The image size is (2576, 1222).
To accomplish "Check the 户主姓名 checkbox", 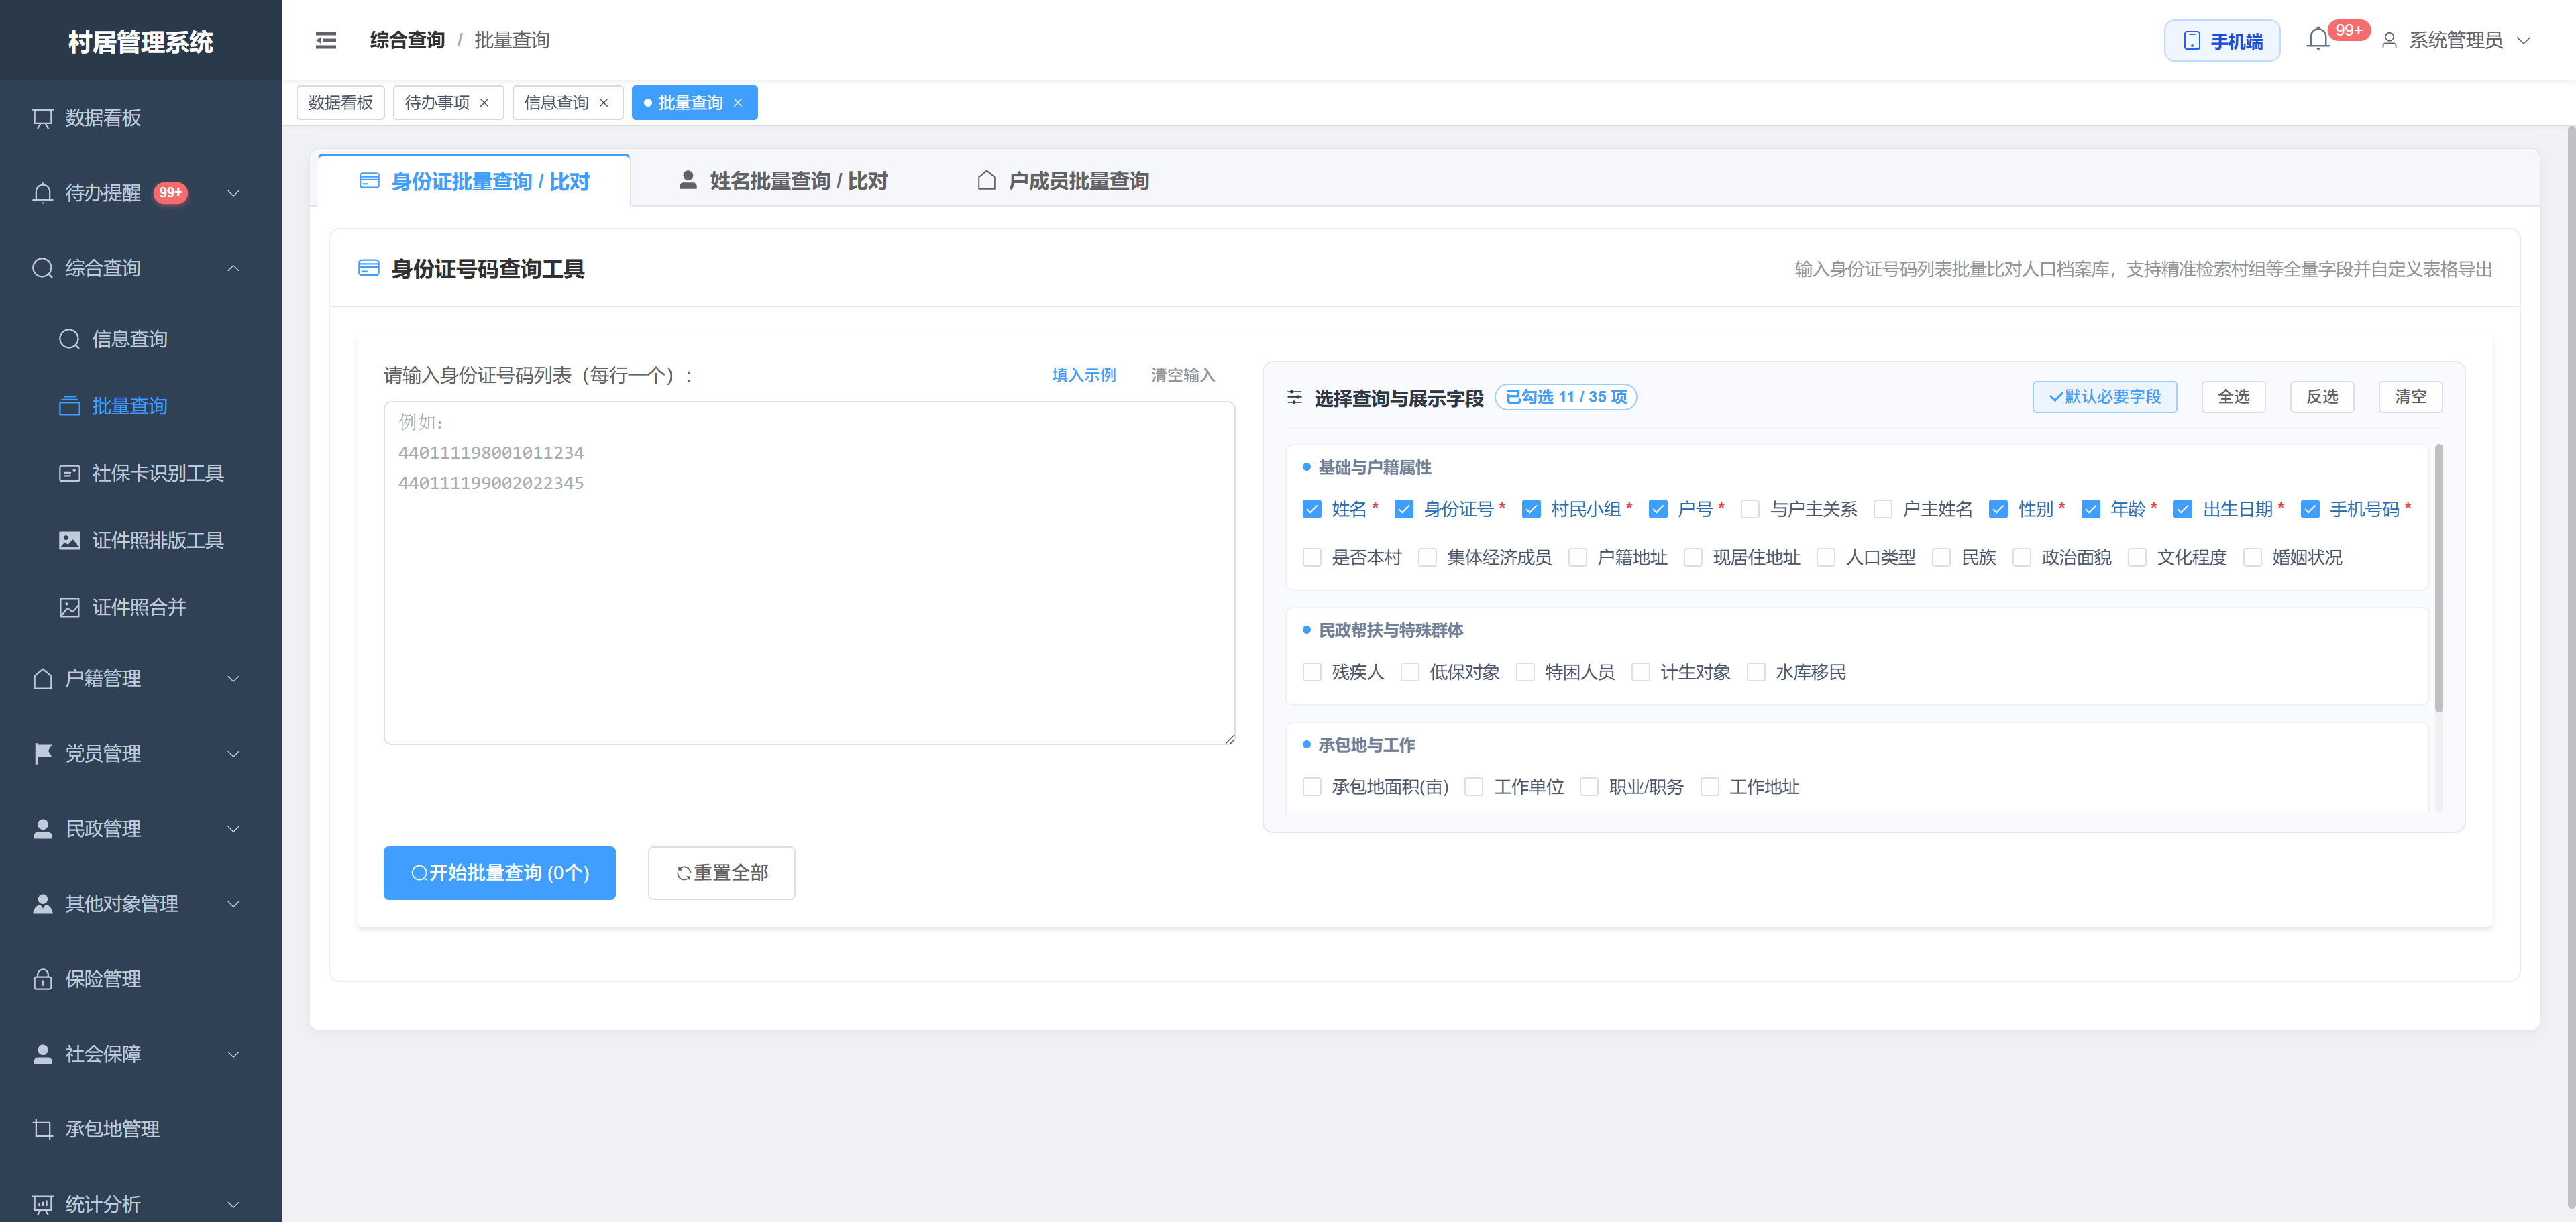I will 1883,510.
